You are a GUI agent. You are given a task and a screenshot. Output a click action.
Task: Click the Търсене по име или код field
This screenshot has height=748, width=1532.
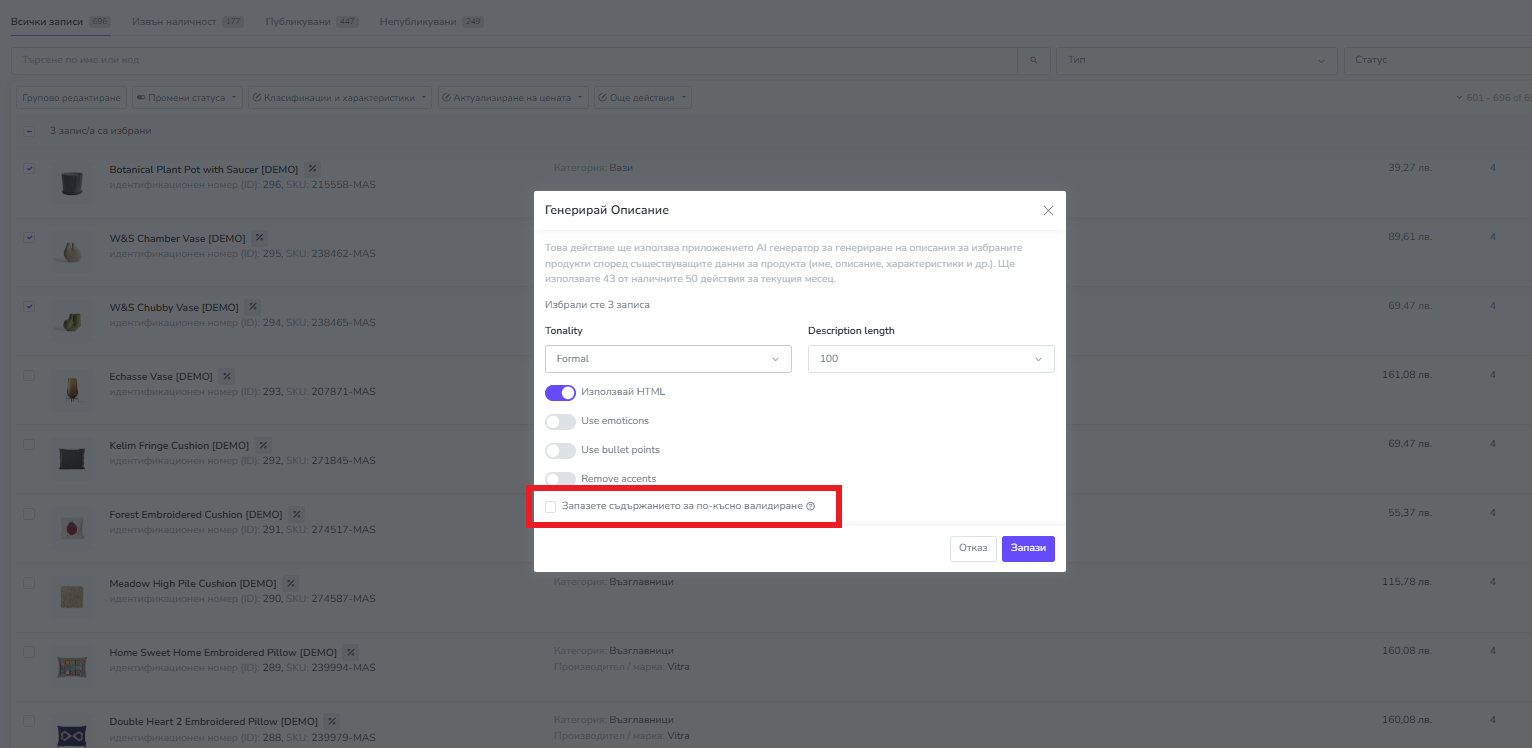coord(515,60)
